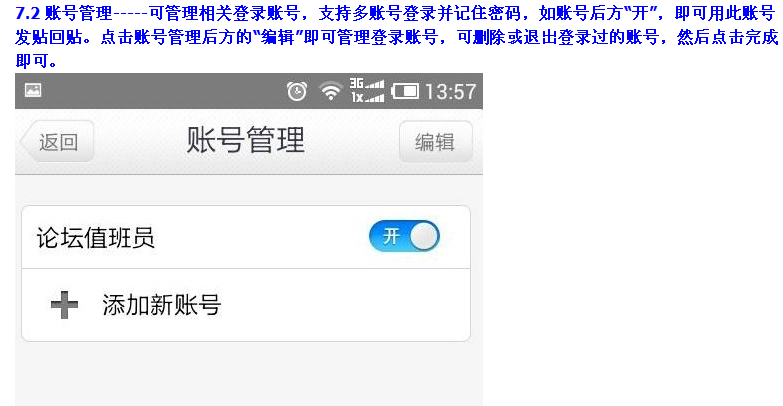This screenshot has height=406, width=783.
Task: Click the 开 label on the blue switch
Action: pos(392,236)
